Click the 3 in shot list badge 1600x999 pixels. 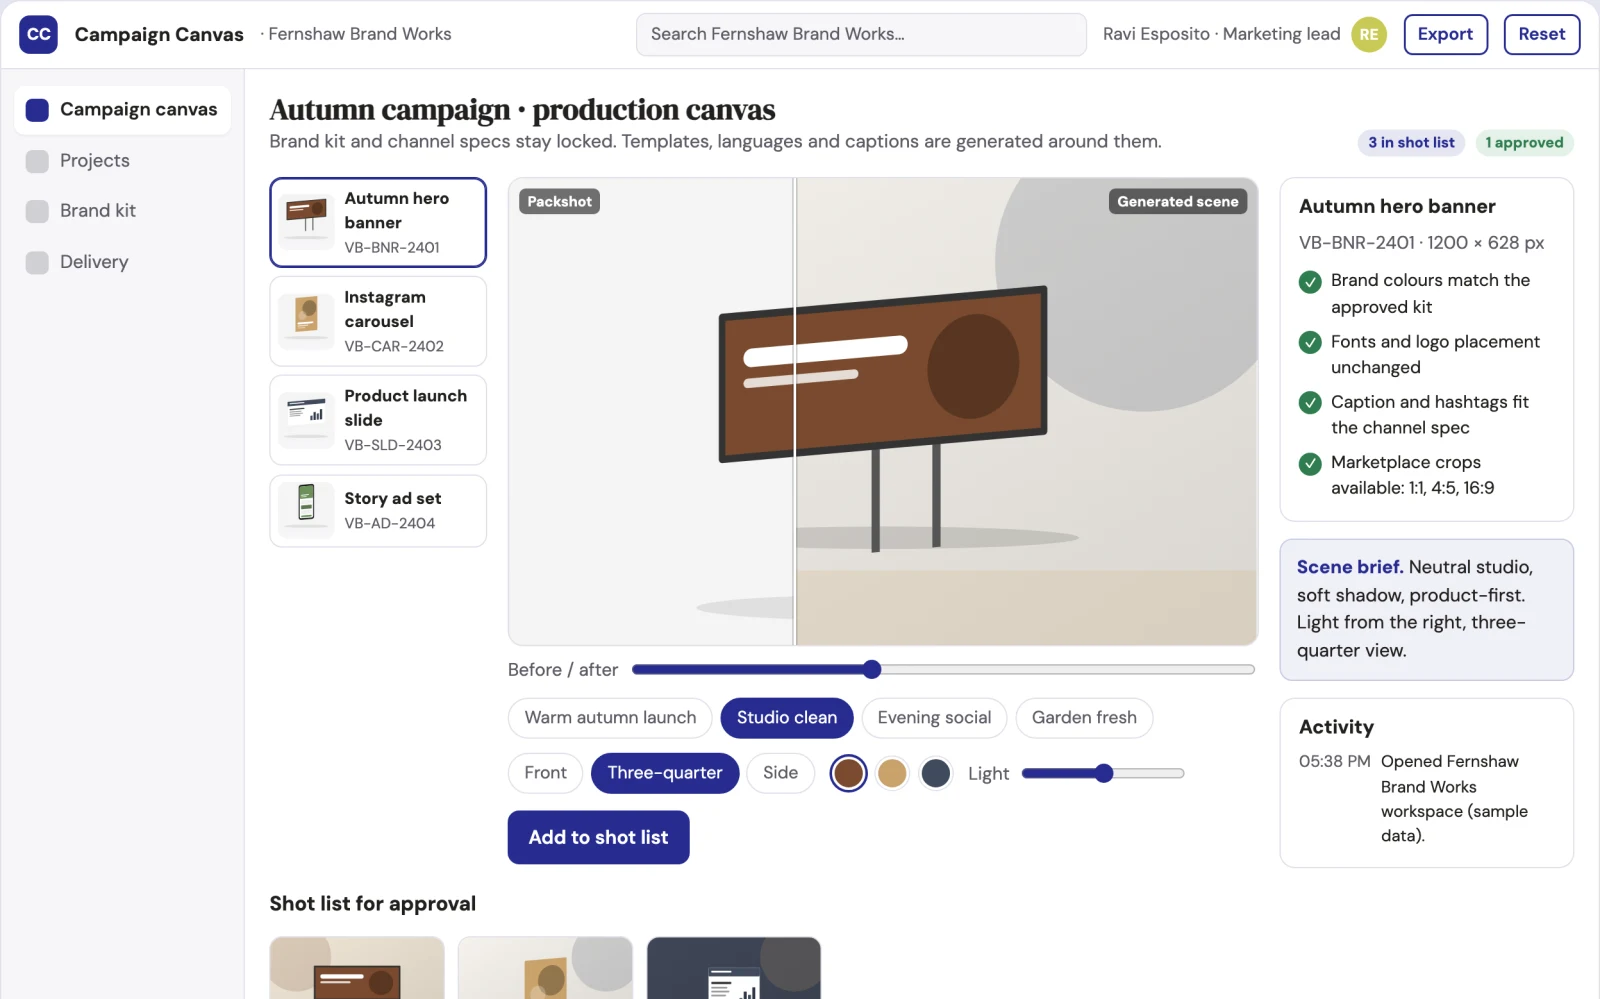tap(1410, 143)
